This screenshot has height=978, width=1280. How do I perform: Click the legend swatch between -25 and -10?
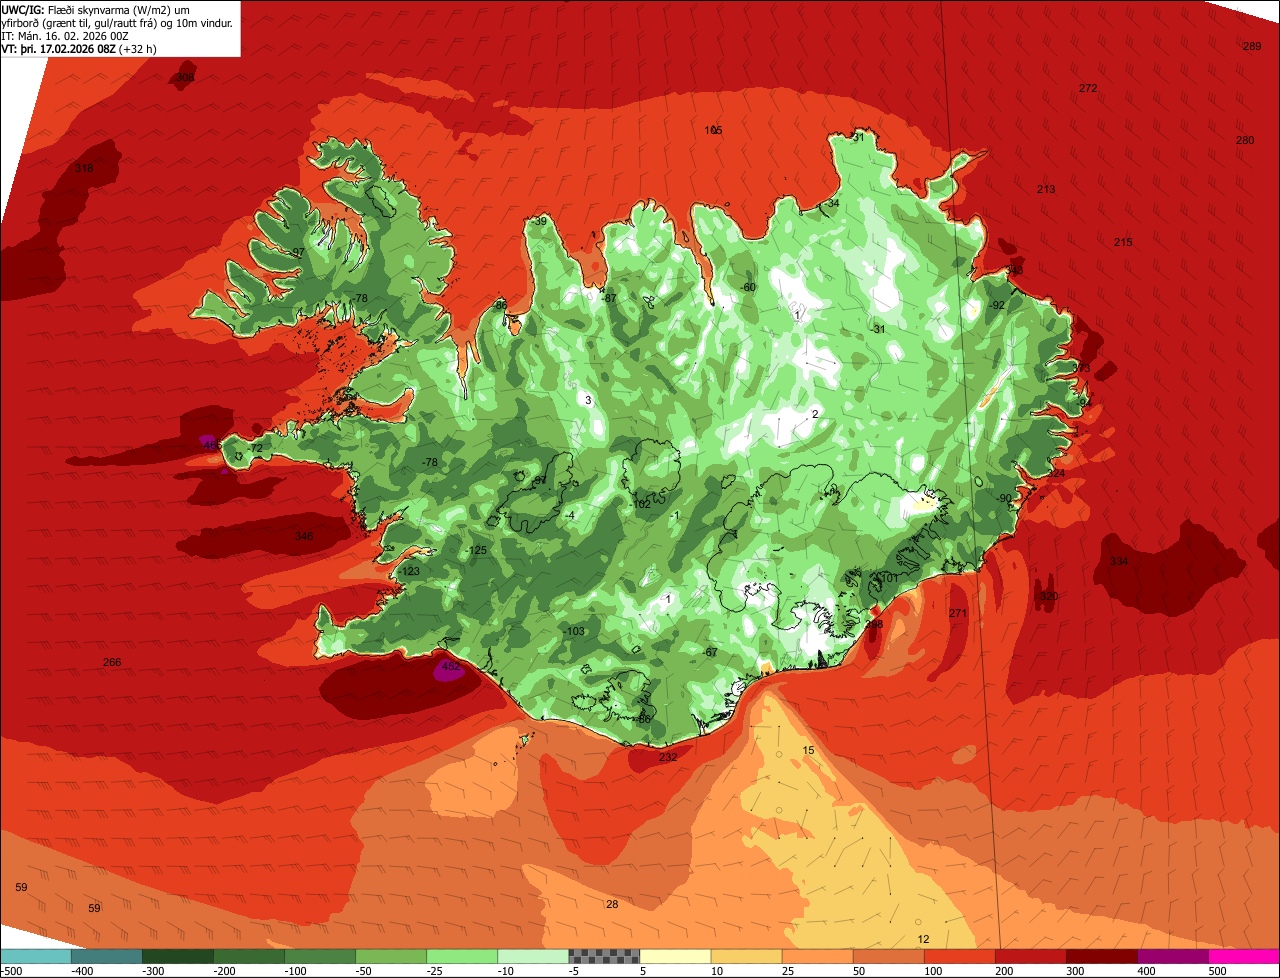462,956
